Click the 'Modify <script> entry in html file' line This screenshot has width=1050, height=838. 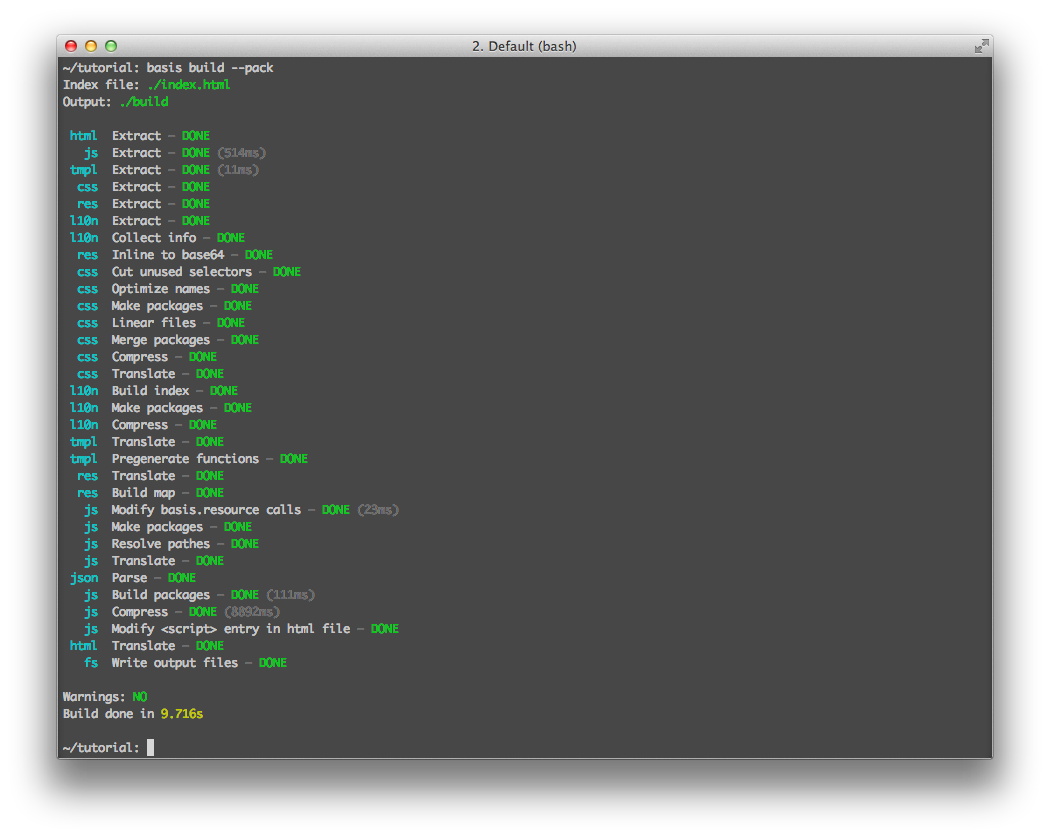pos(242,629)
